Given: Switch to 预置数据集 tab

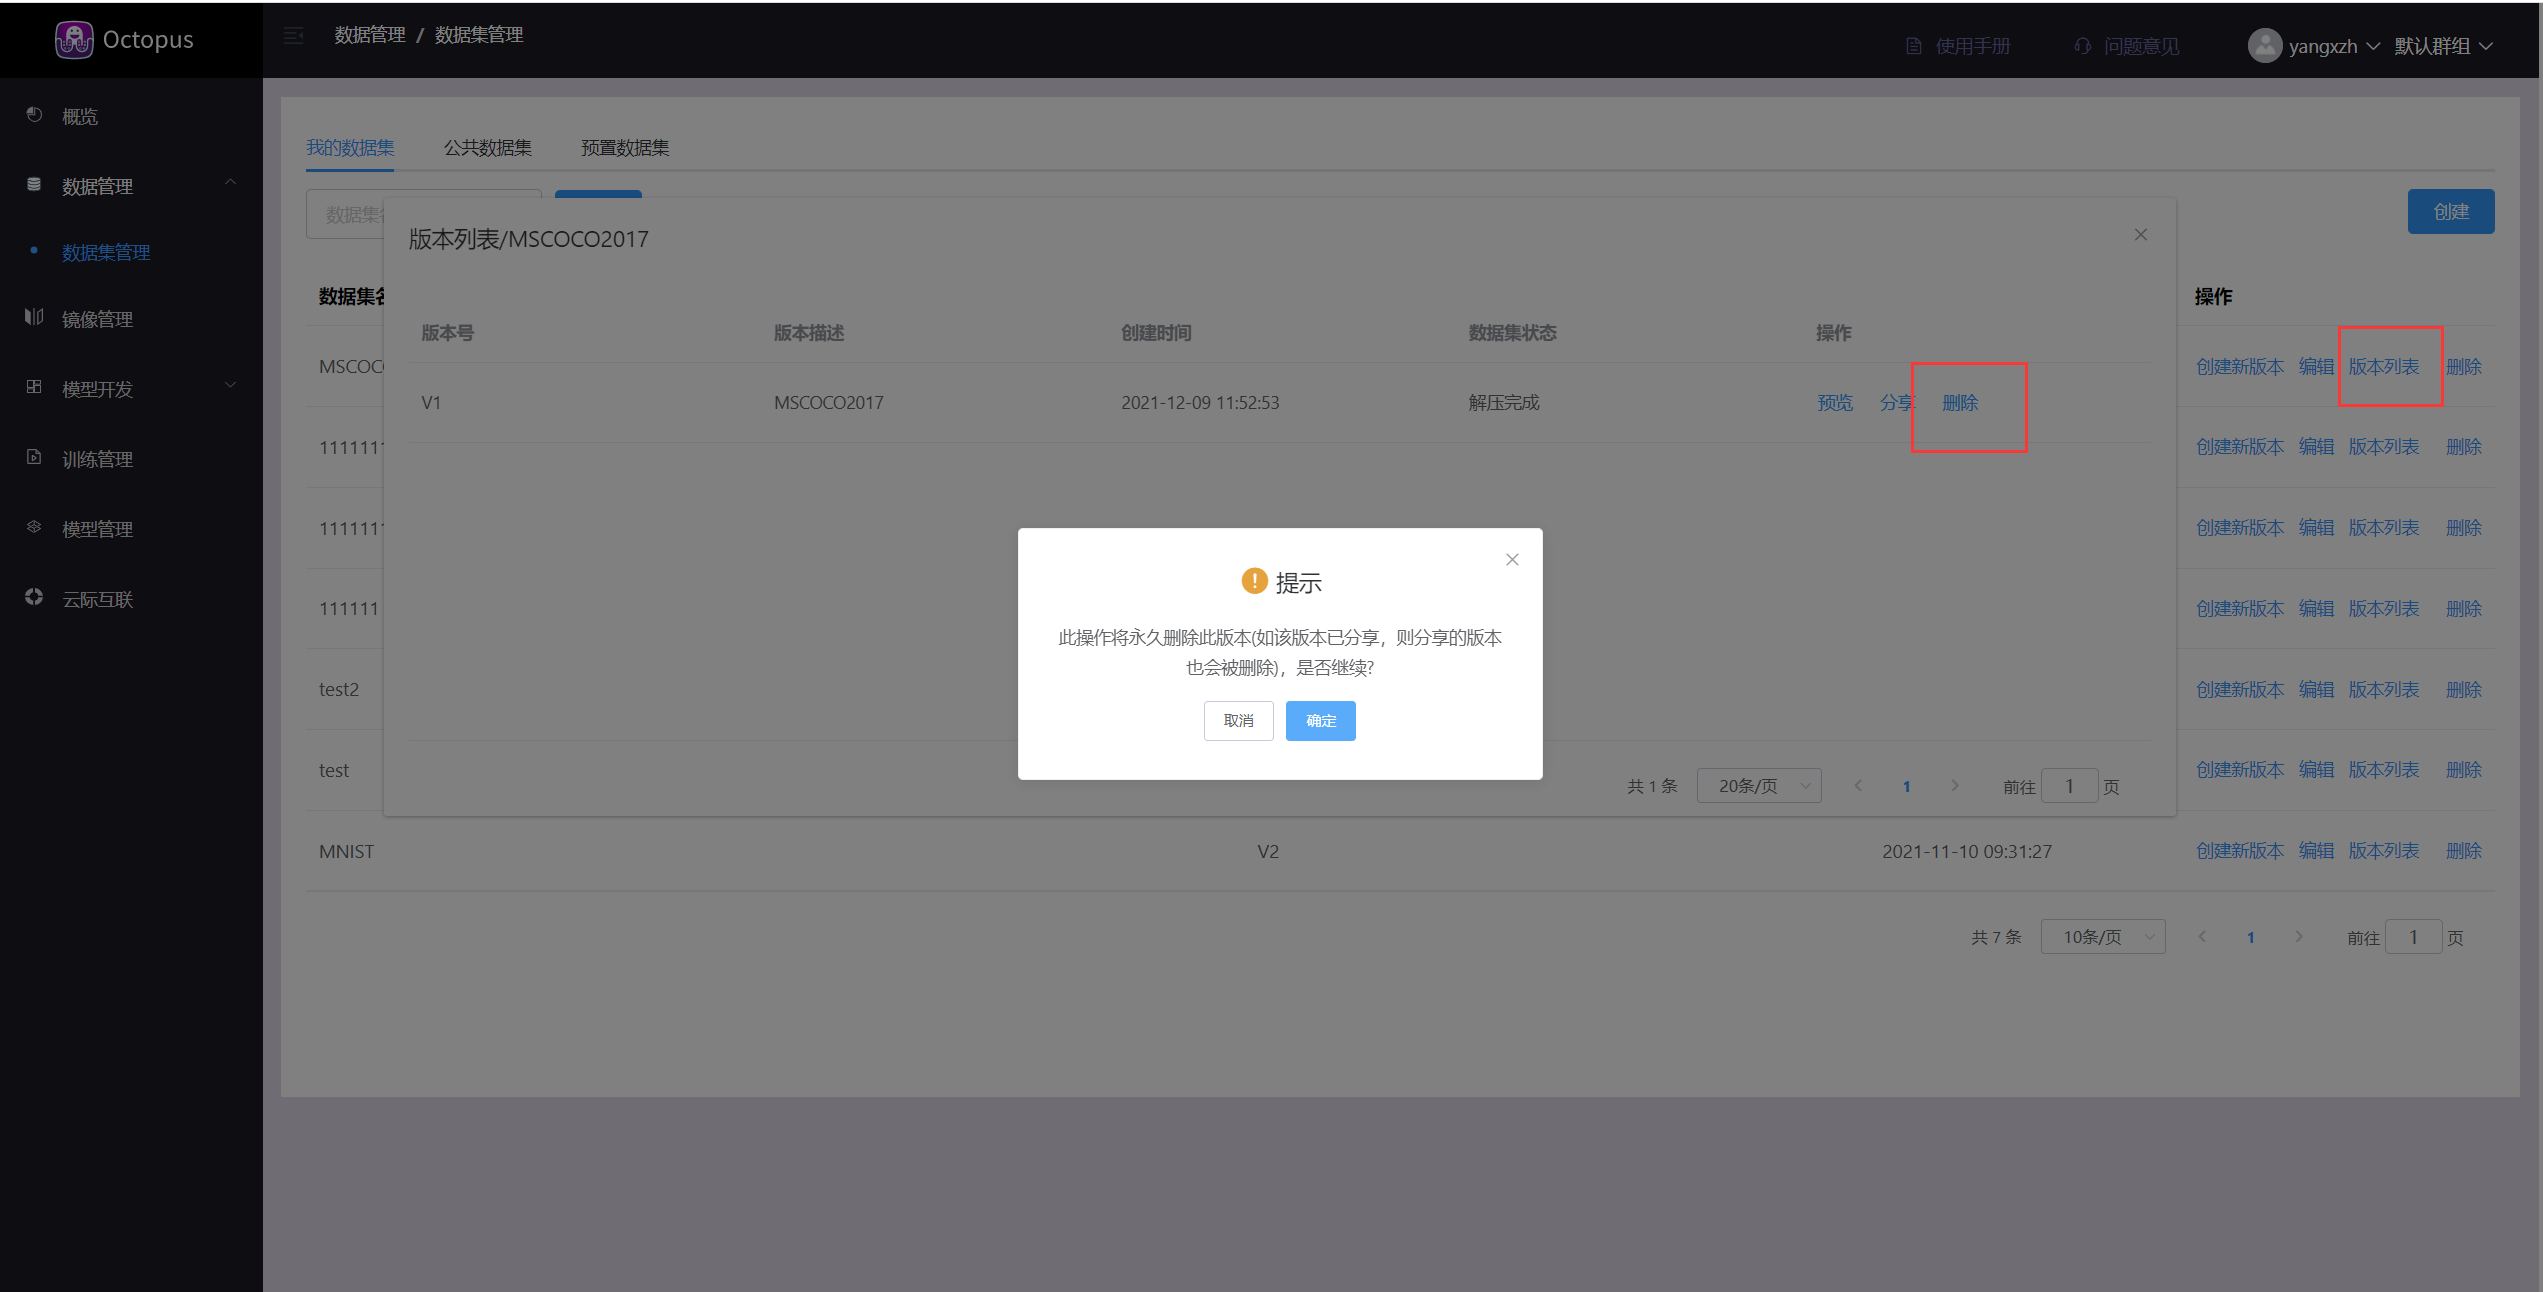Looking at the screenshot, I should tap(625, 148).
